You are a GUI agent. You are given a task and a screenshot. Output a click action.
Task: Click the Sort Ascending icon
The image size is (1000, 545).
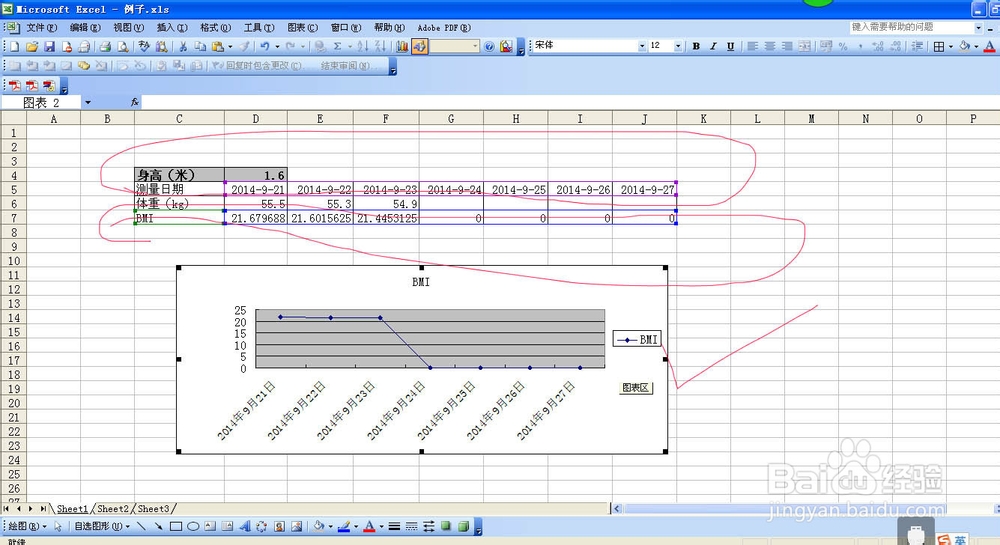pyautogui.click(x=363, y=47)
